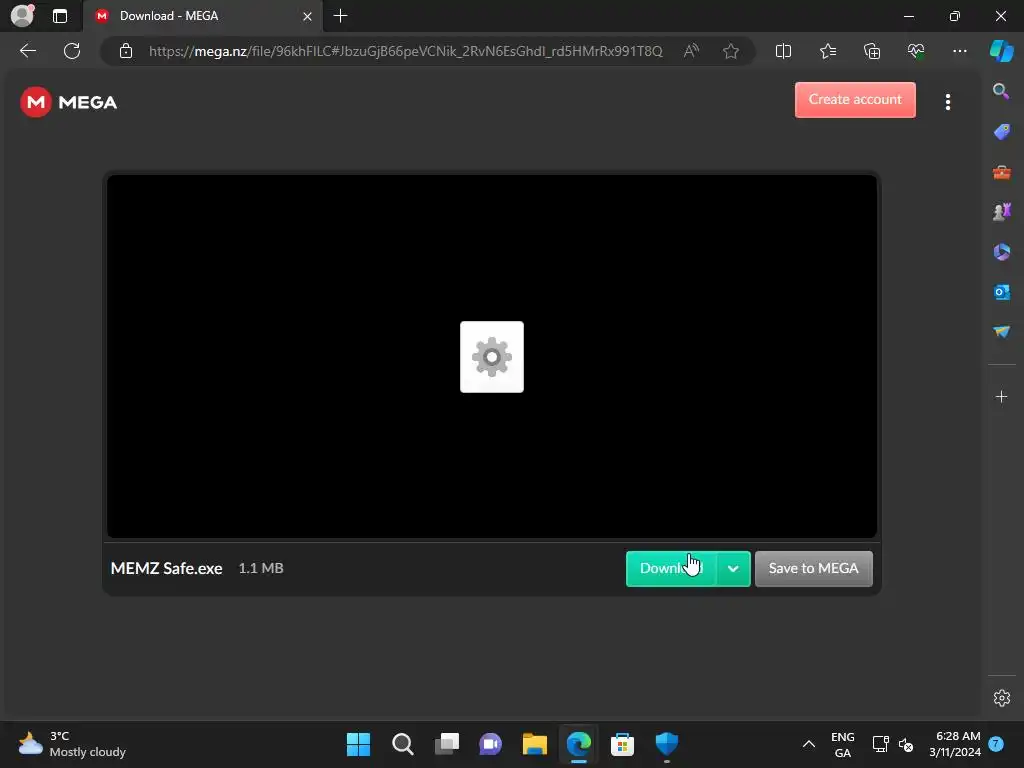
Task: View site information lock icon
Action: click(126, 51)
